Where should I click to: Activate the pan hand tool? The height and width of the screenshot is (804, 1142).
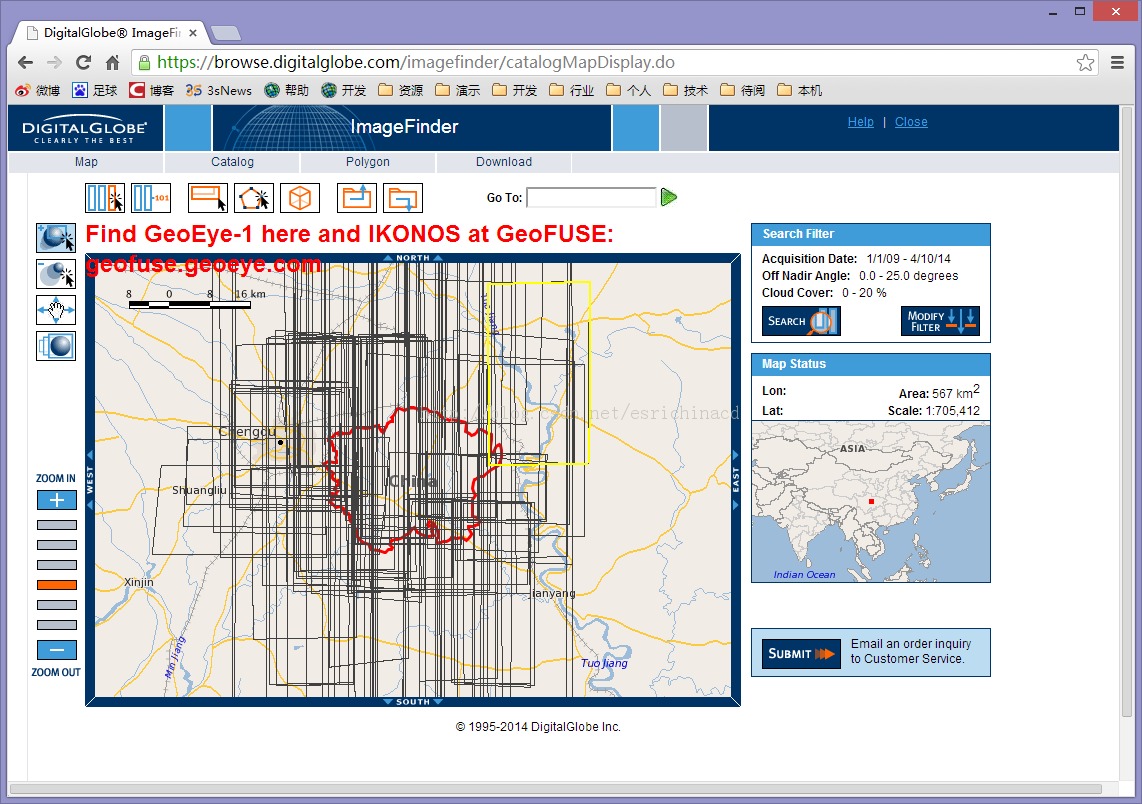[x=56, y=310]
